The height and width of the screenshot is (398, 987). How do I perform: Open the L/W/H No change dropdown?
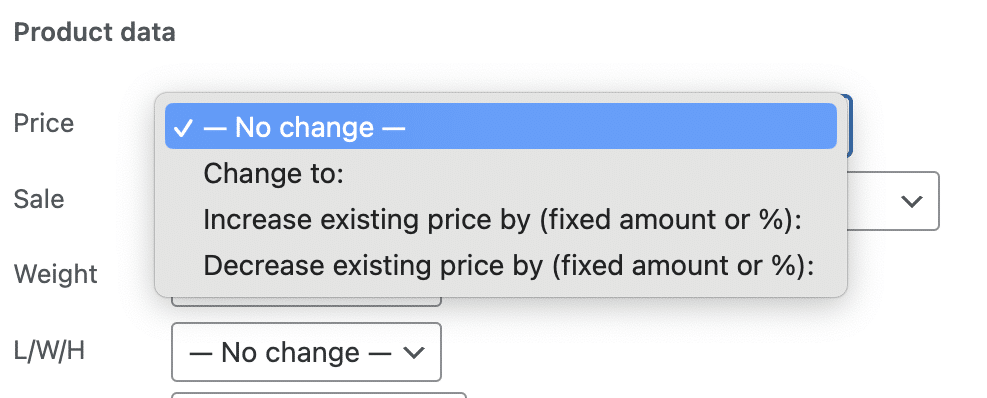306,352
